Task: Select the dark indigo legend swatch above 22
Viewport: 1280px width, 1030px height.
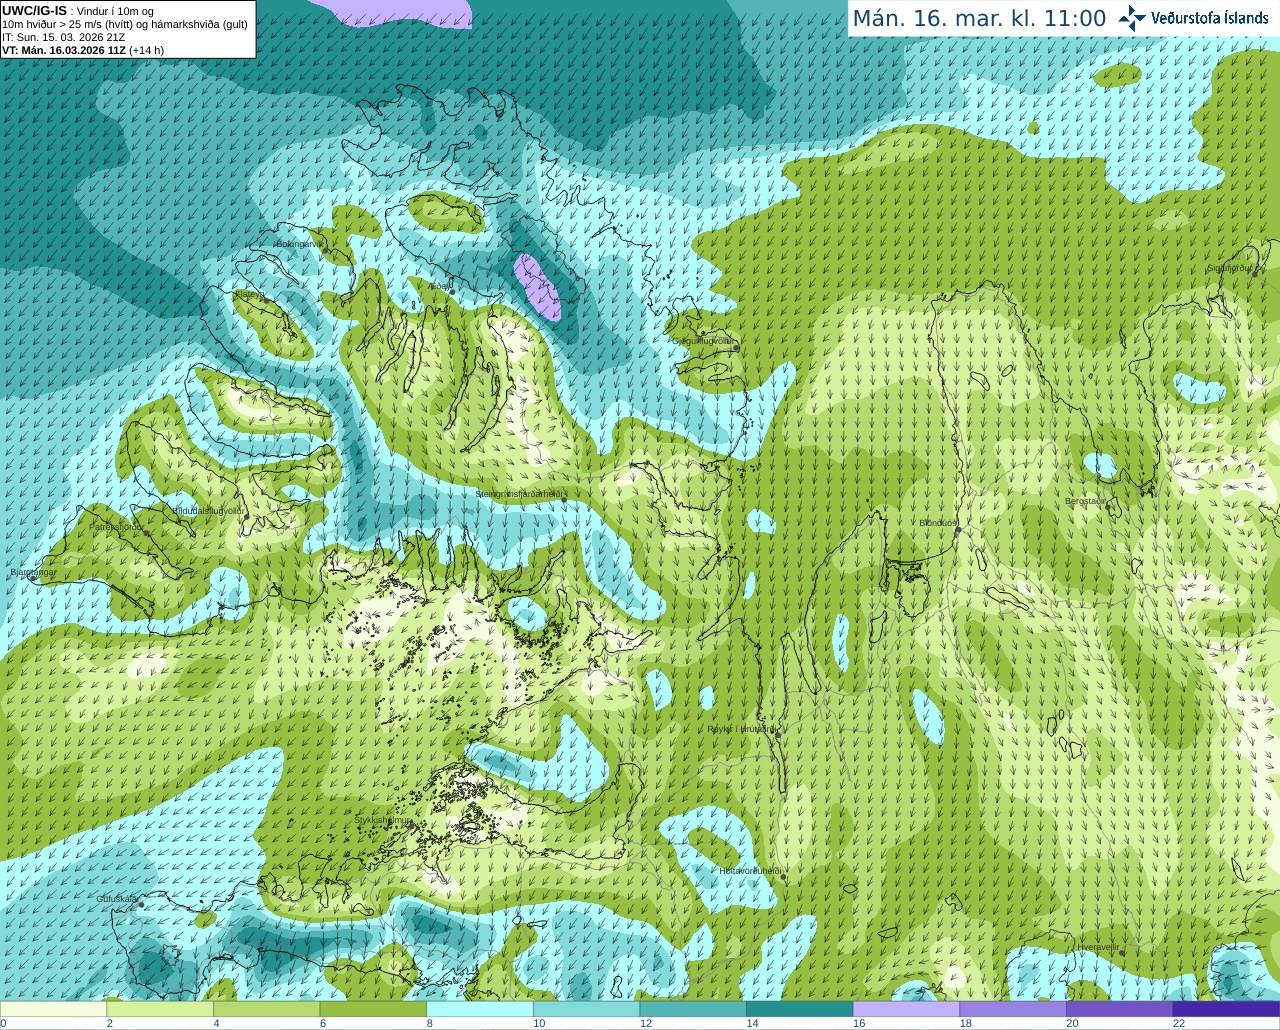Action: pyautogui.click(x=1226, y=1009)
